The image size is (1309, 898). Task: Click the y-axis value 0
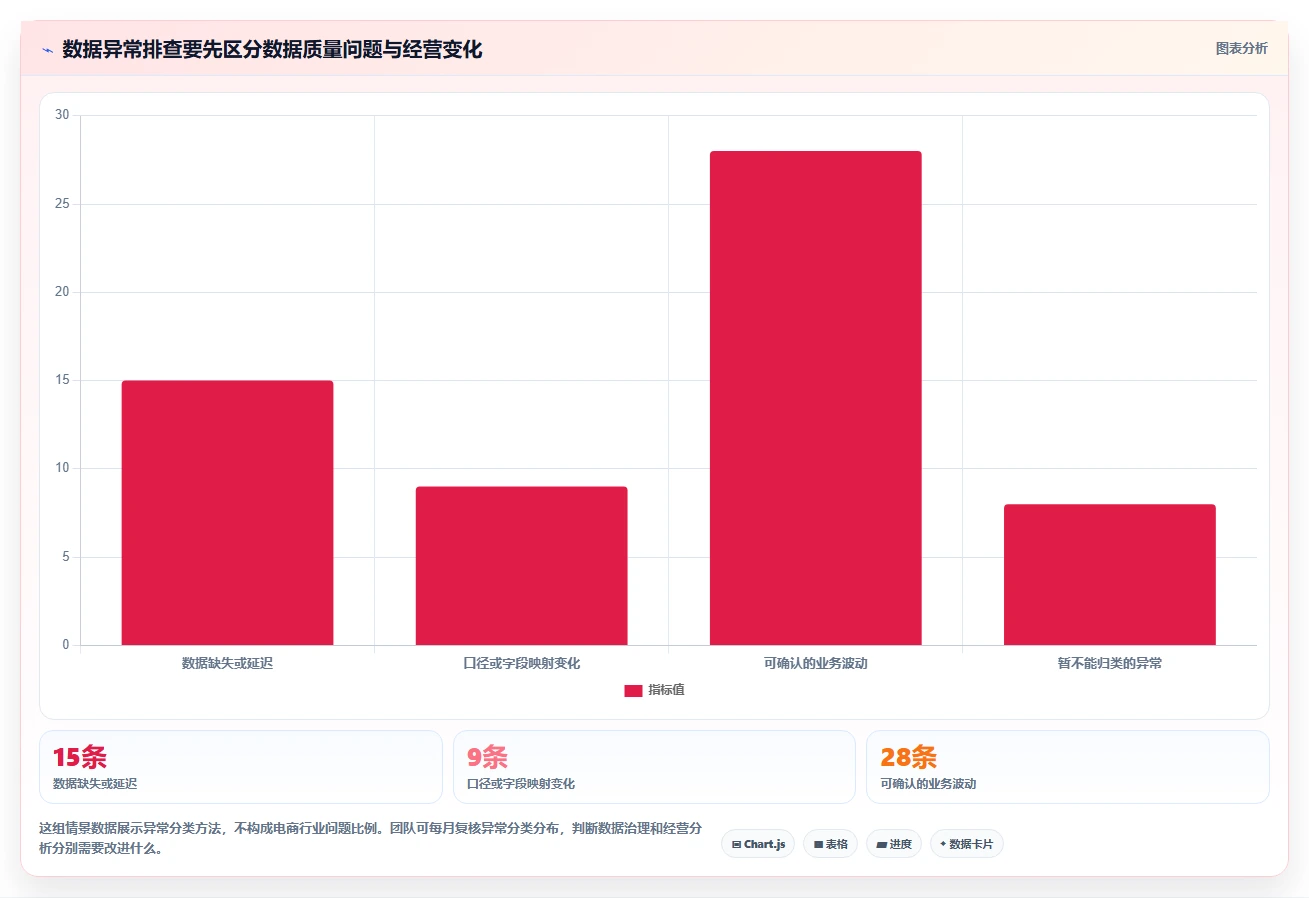(66, 645)
